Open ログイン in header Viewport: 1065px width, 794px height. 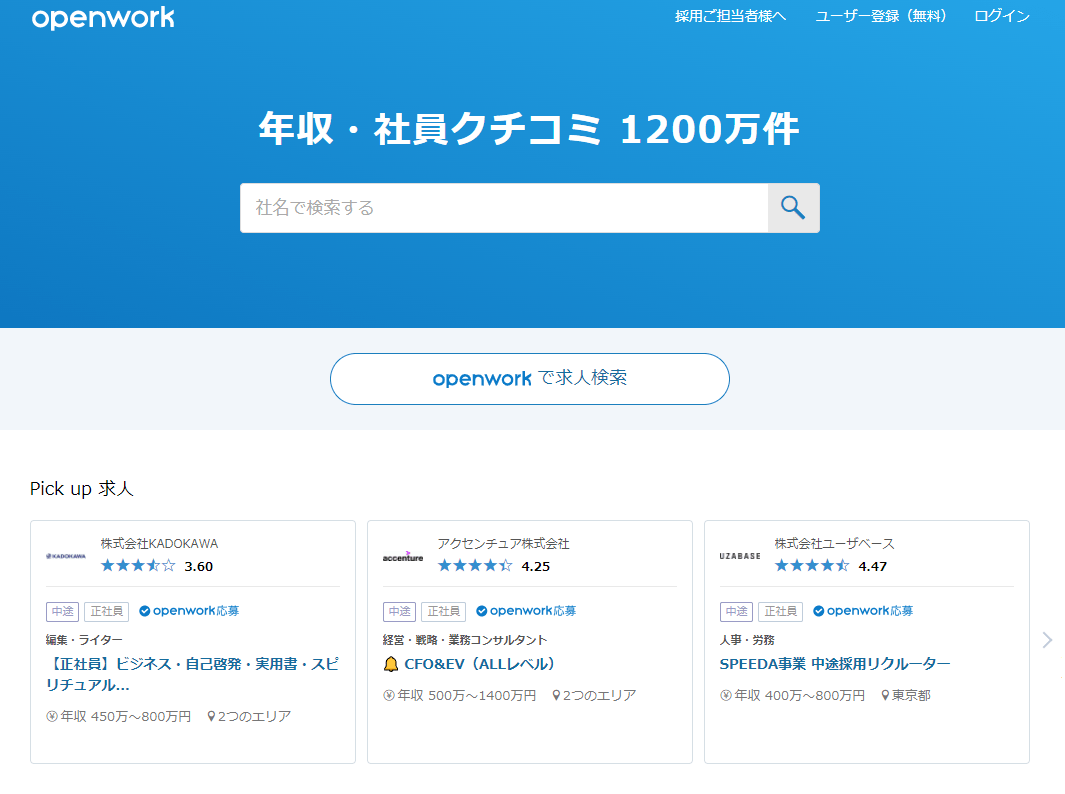click(x=1002, y=16)
